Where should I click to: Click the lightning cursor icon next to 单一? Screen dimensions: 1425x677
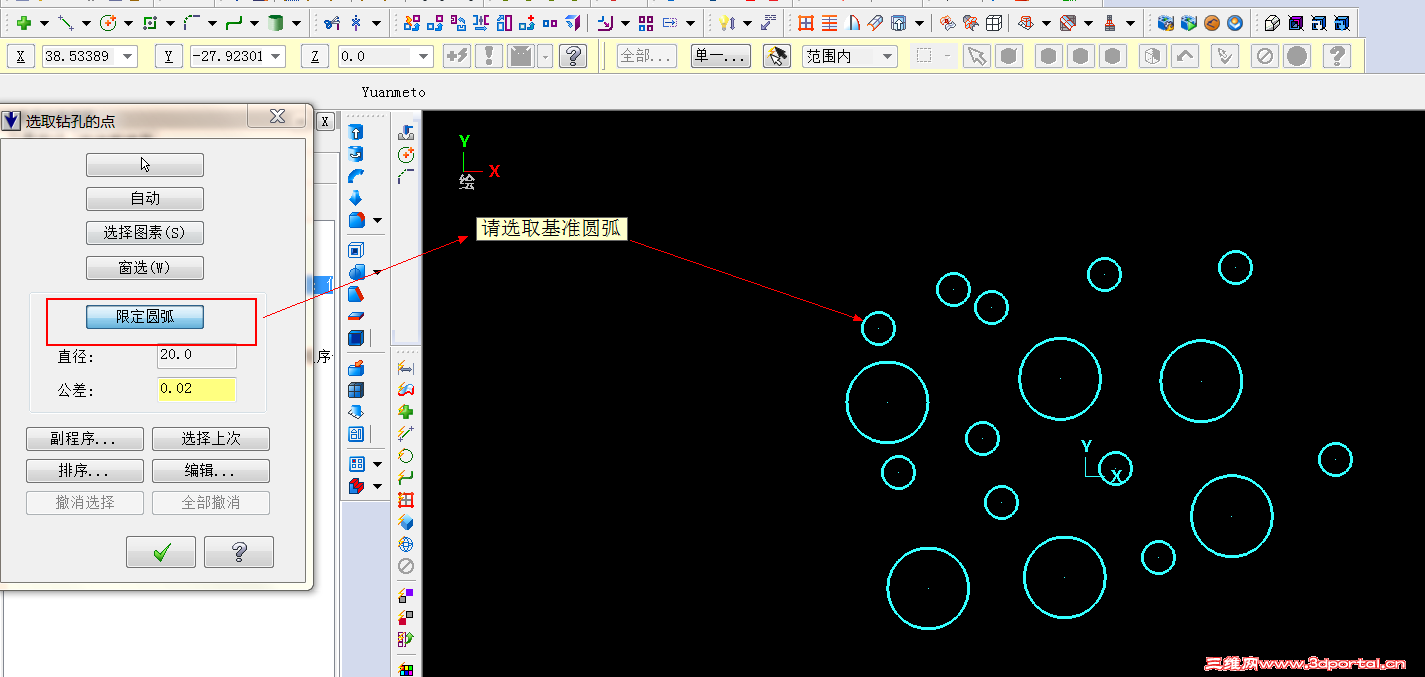point(776,57)
